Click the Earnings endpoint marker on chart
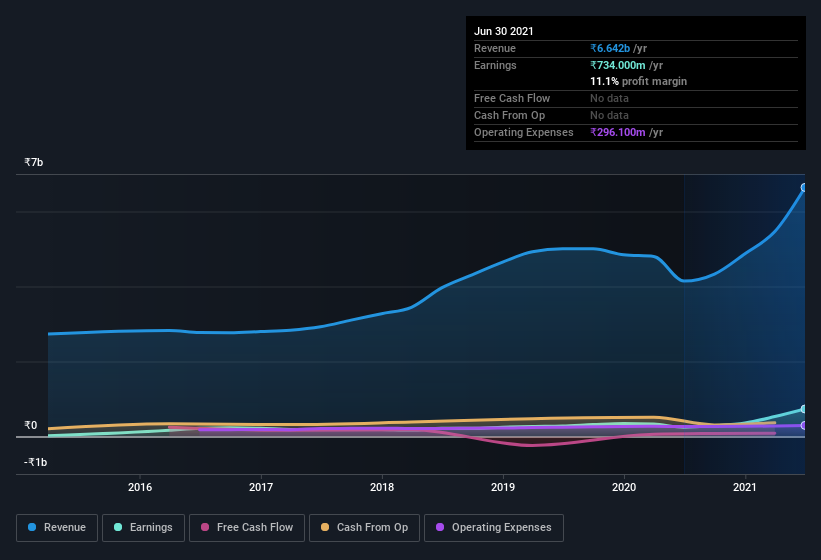The image size is (821, 560). [x=804, y=409]
